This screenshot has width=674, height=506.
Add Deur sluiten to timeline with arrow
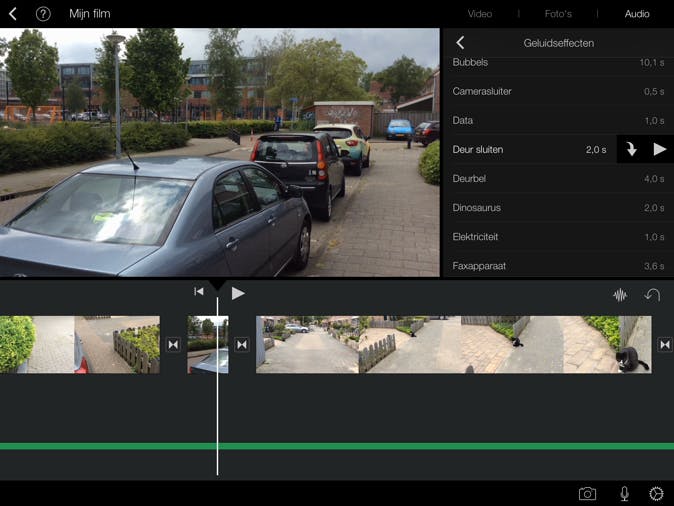[631, 149]
